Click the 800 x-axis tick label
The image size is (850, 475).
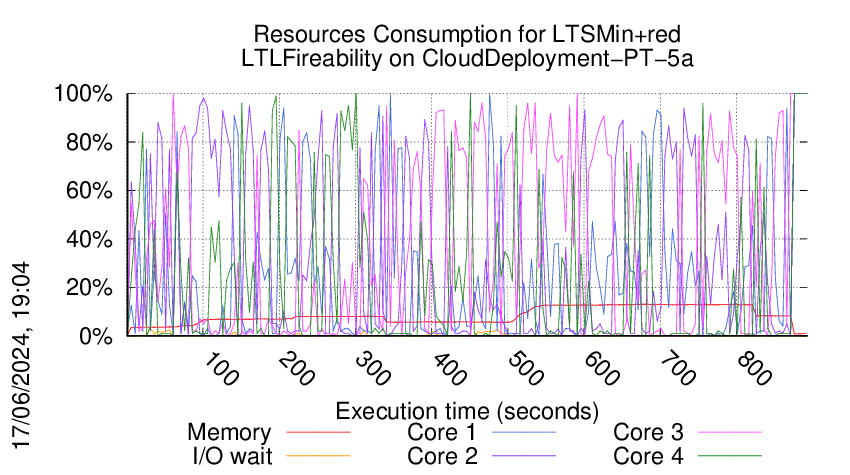(755, 369)
